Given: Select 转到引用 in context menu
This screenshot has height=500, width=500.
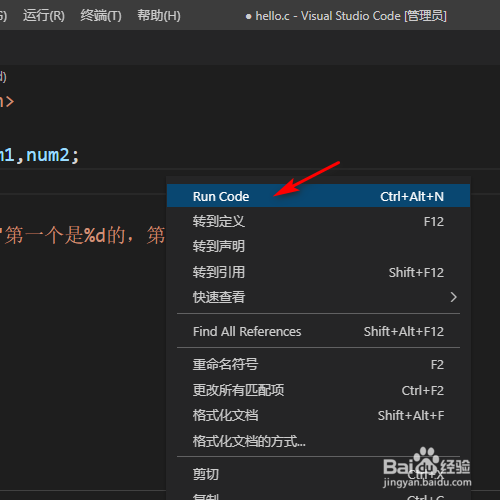Looking at the screenshot, I should pos(318,272).
